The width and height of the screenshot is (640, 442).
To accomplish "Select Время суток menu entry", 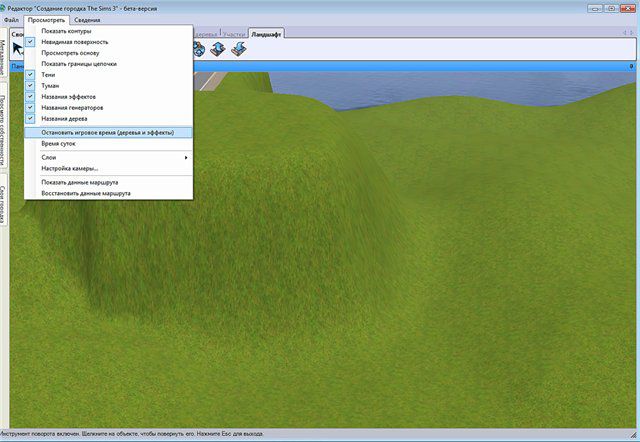I will 58,143.
